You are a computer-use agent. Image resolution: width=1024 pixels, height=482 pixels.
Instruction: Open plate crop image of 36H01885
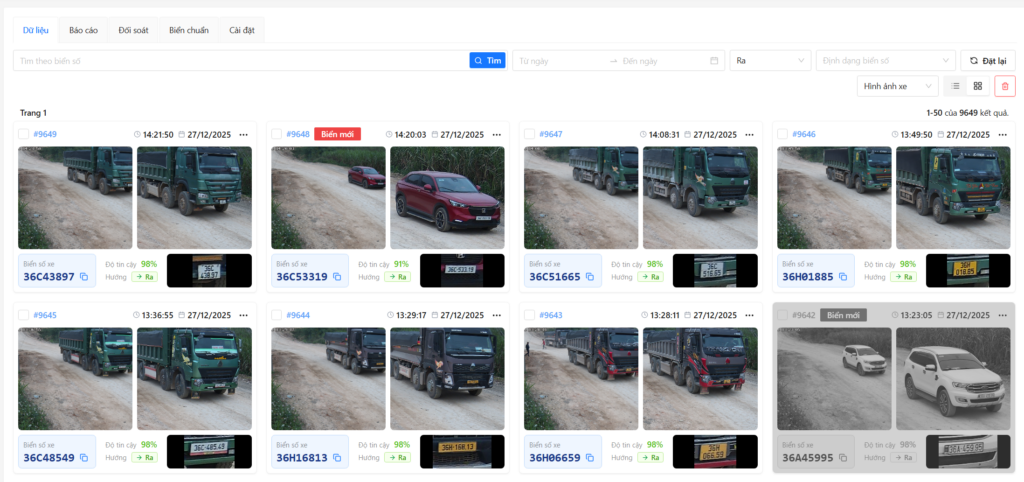pyautogui.click(x=968, y=270)
